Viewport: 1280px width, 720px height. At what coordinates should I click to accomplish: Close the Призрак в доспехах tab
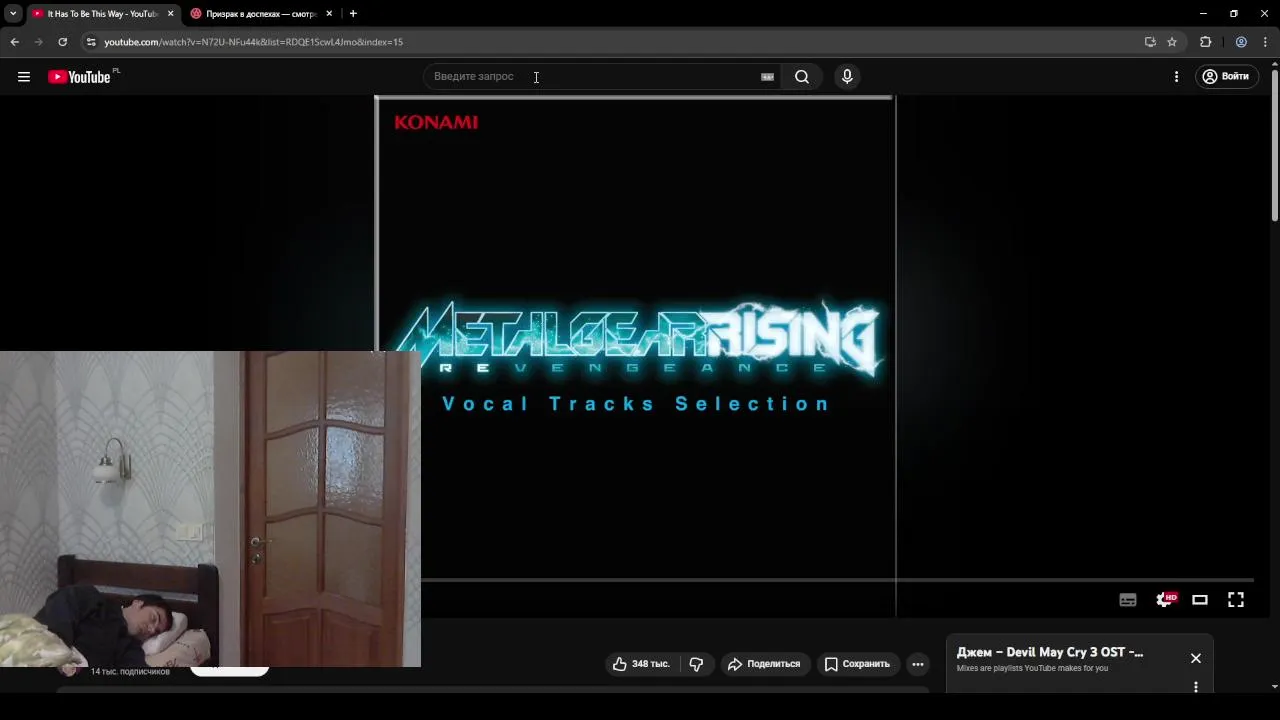(329, 14)
